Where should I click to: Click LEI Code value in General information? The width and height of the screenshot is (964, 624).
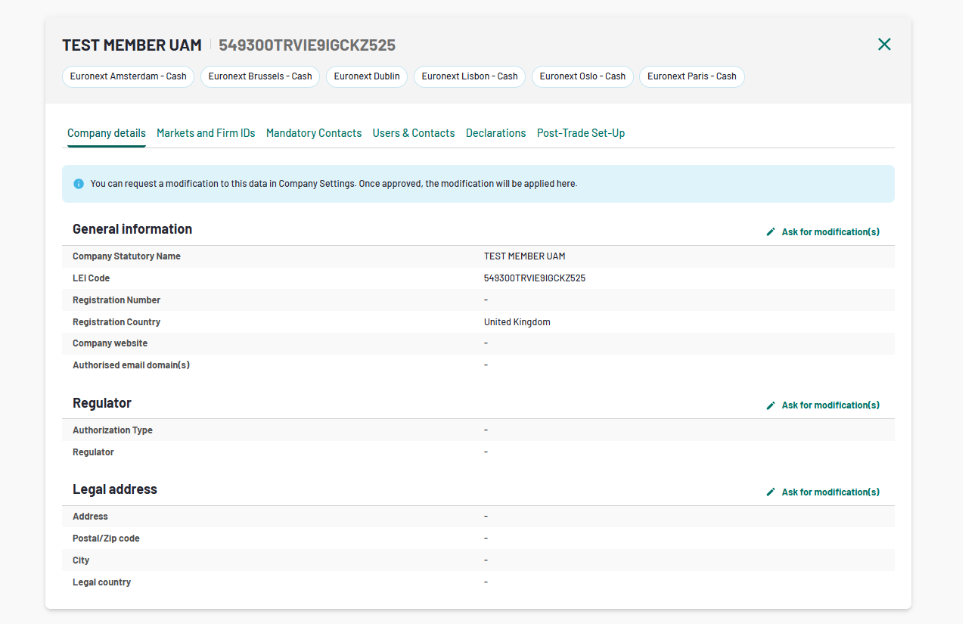click(x=534, y=278)
